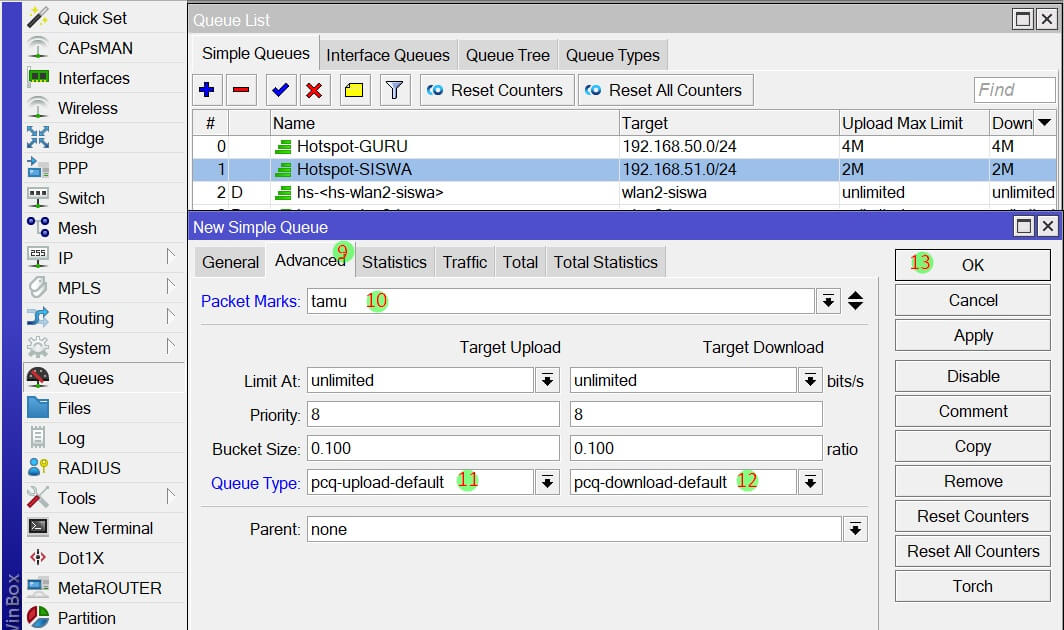Screen dimensions: 1064x630
Task: Open New Terminal from the sidebar
Action: tap(105, 528)
